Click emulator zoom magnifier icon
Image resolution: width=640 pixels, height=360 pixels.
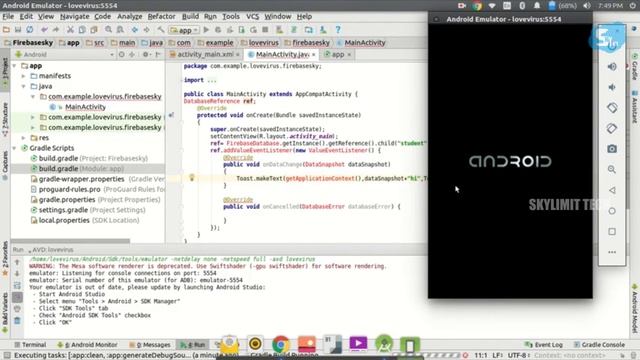click(x=612, y=169)
